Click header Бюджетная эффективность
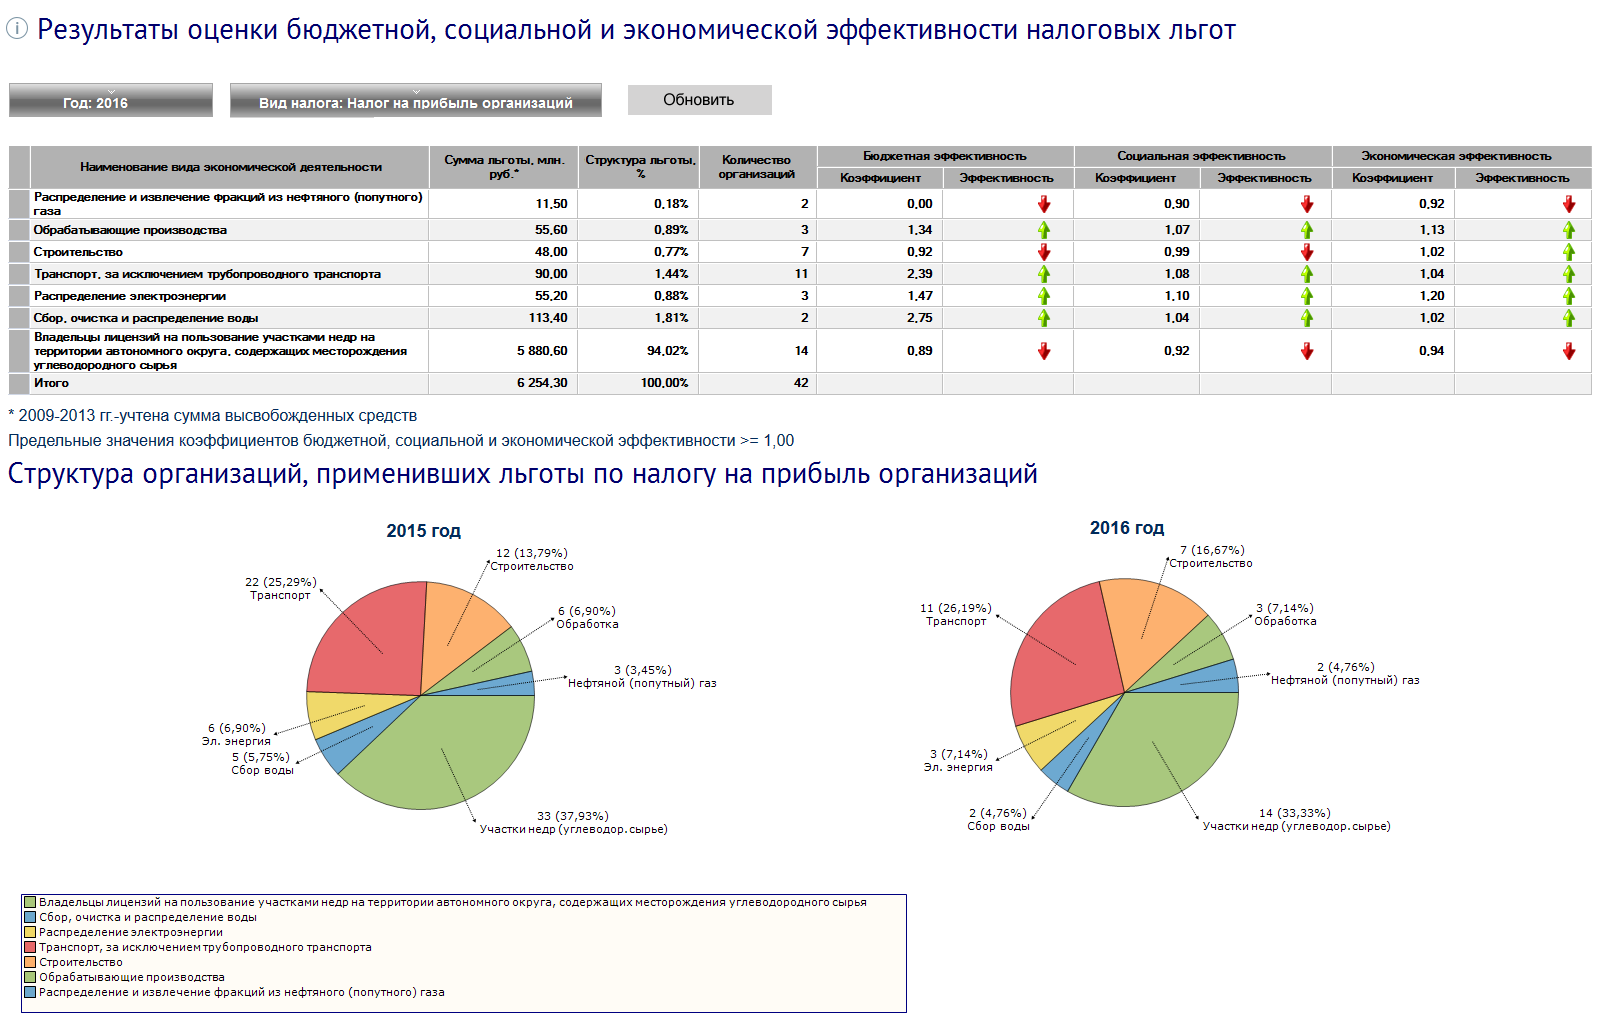This screenshot has width=1616, height=1034. tap(945, 156)
